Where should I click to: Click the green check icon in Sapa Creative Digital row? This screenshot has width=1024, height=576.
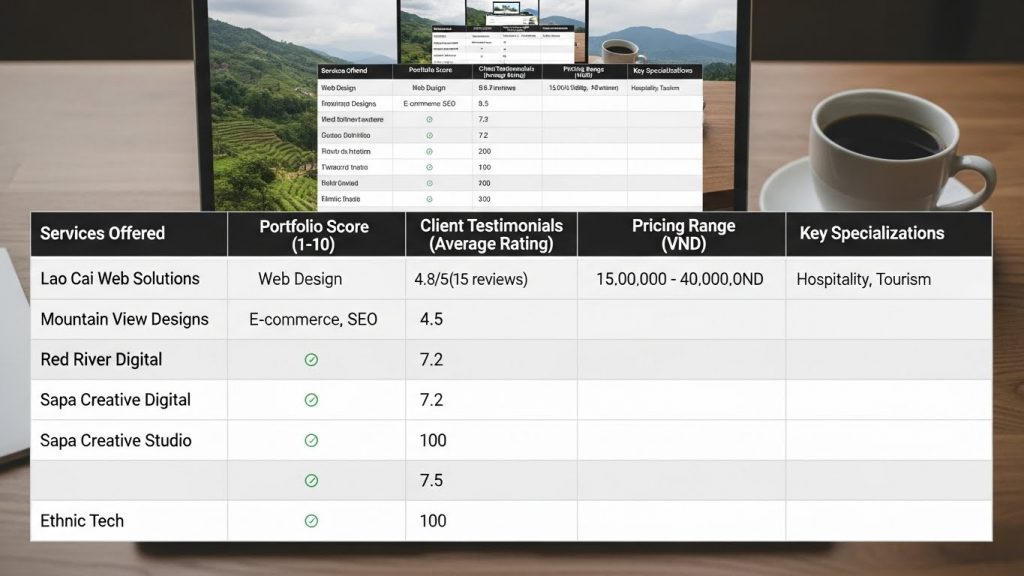tap(312, 400)
